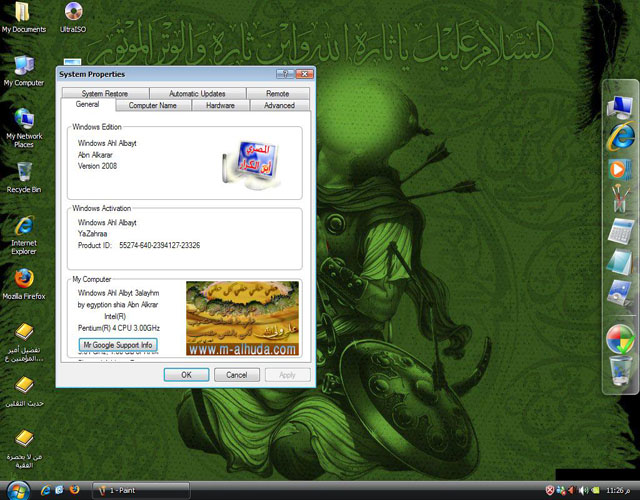The height and width of the screenshot is (500, 640).
Task: Click the orange arrow tray icon
Action: click(572, 490)
